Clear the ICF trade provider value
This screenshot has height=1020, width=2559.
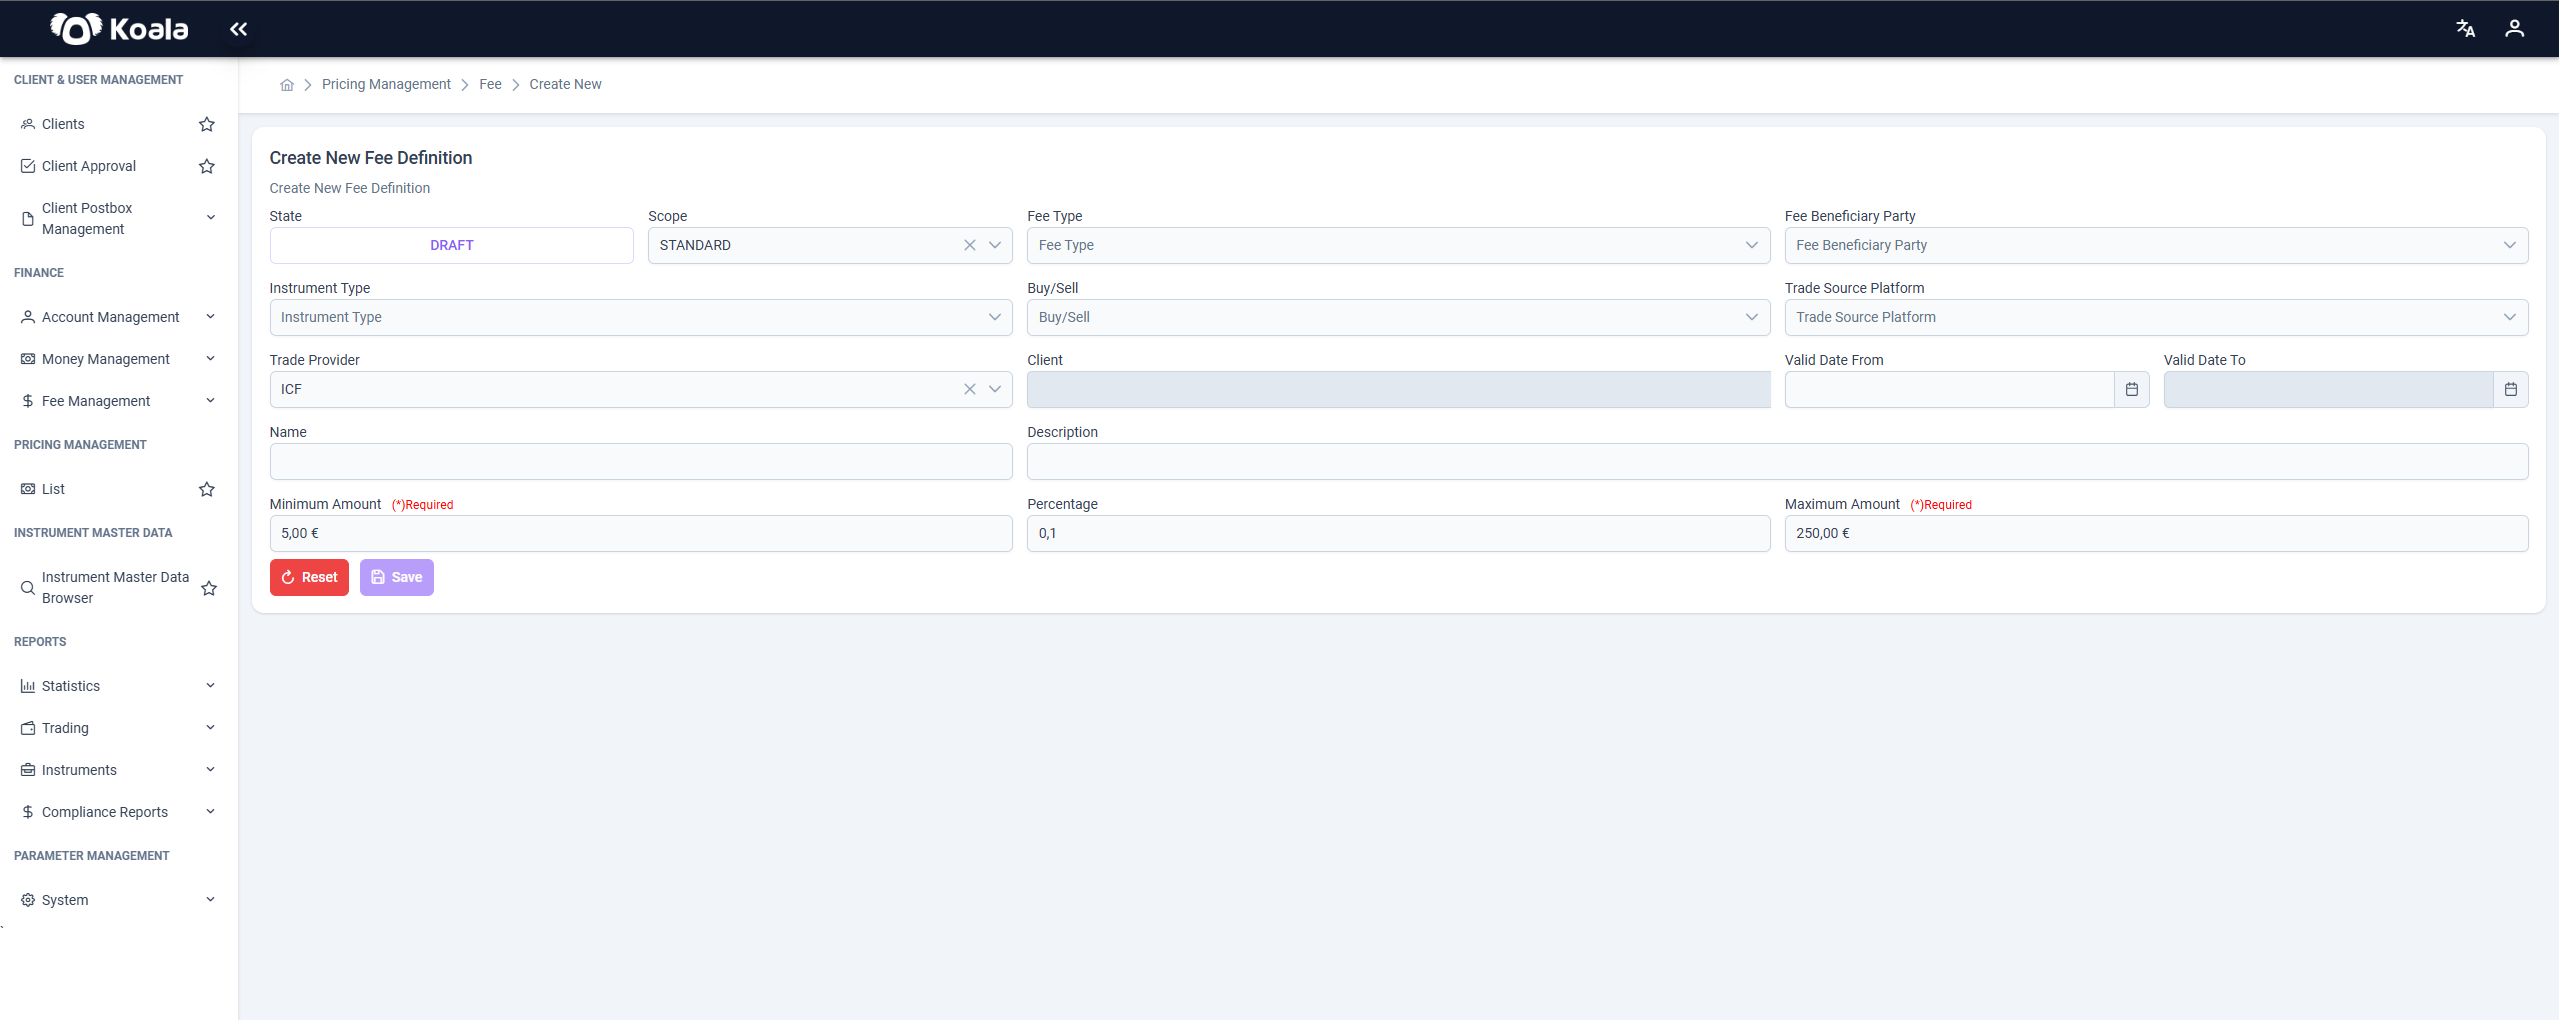click(969, 390)
